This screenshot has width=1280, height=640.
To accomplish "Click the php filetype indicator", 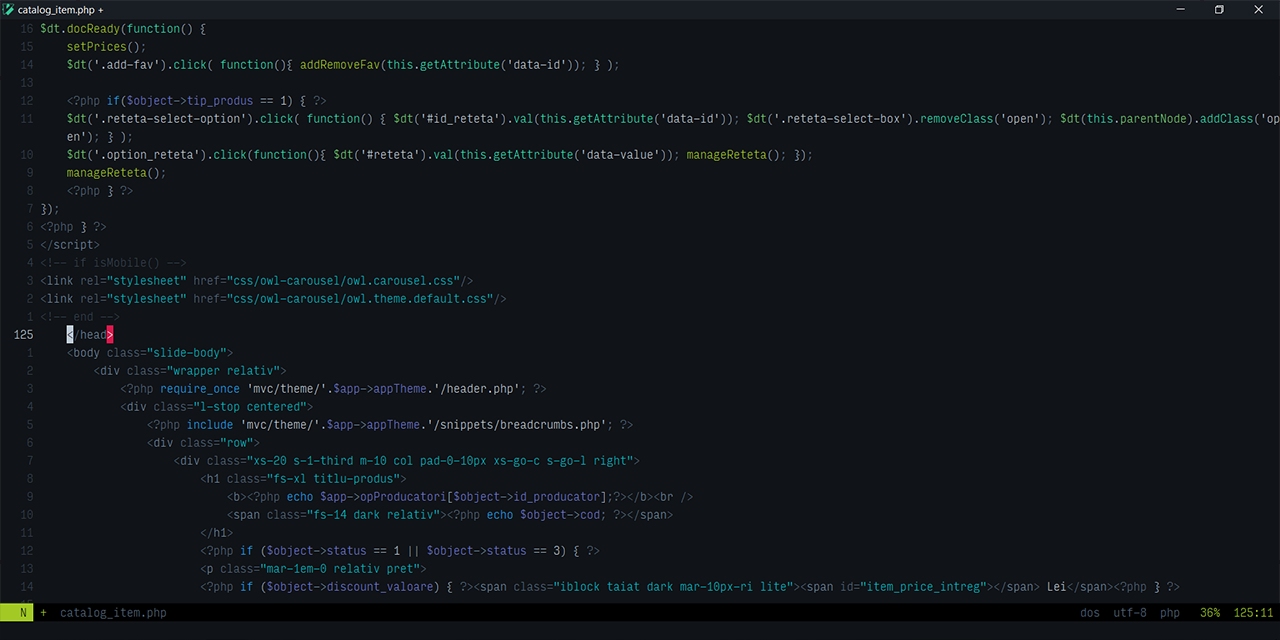I will click(1169, 612).
